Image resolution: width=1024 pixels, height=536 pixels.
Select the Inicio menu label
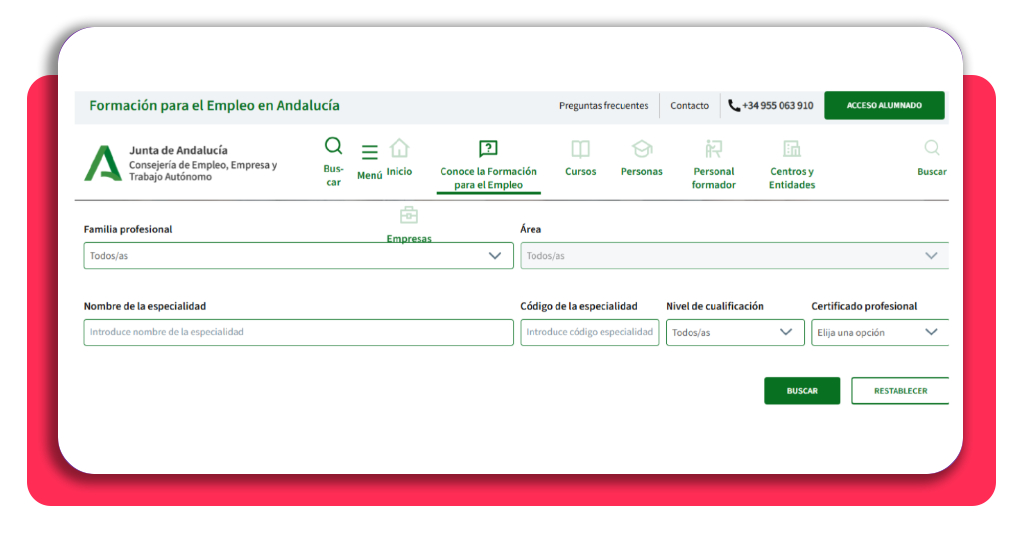399,171
